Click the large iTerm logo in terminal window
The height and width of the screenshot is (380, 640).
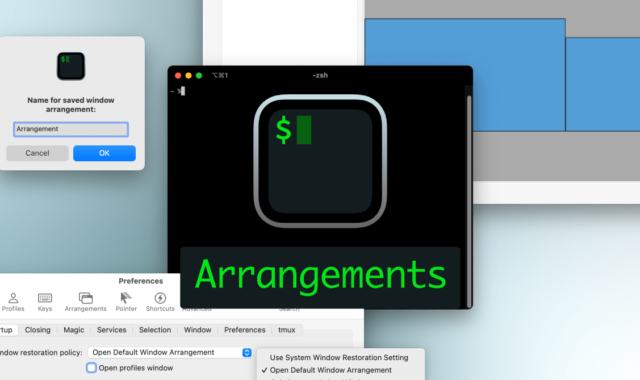[320, 161]
